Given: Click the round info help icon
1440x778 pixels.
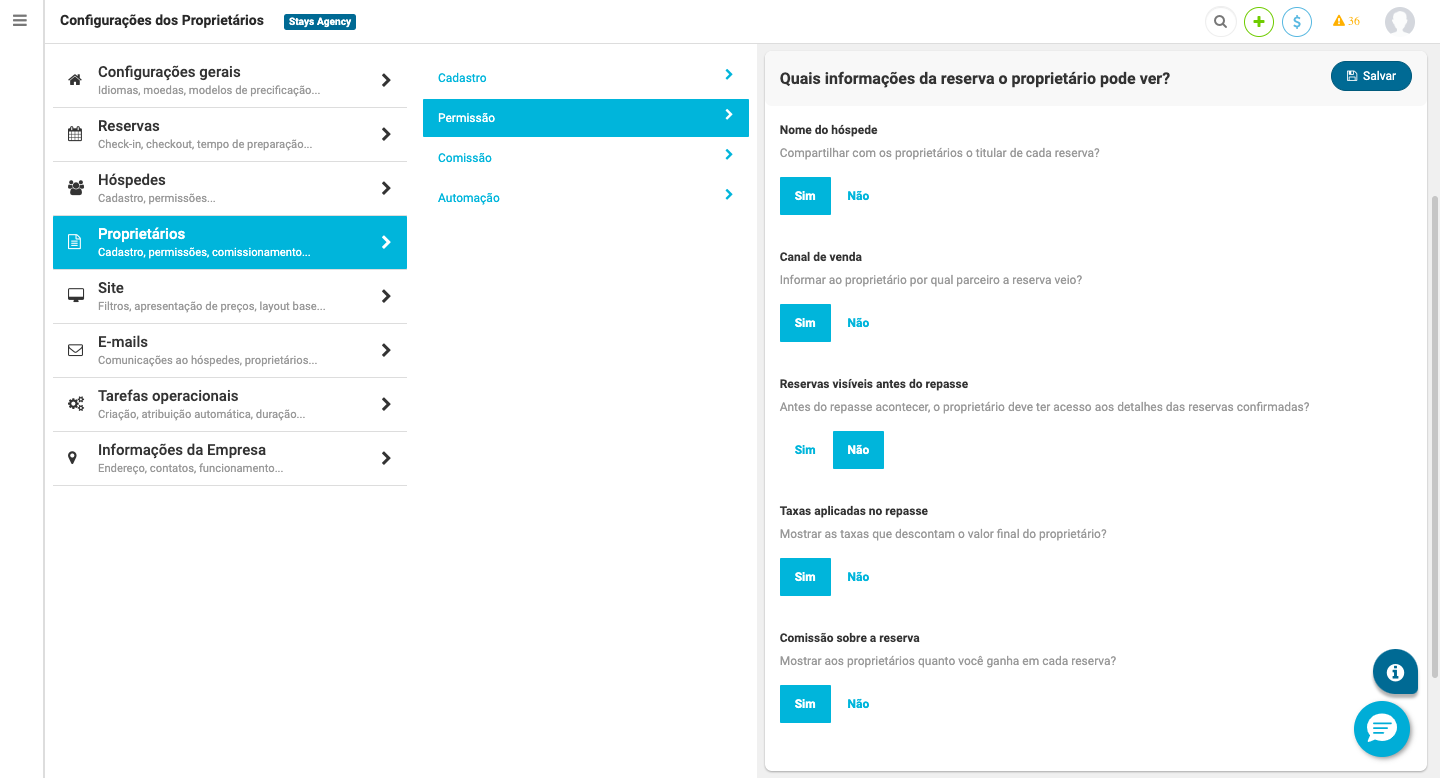Looking at the screenshot, I should click(1395, 672).
